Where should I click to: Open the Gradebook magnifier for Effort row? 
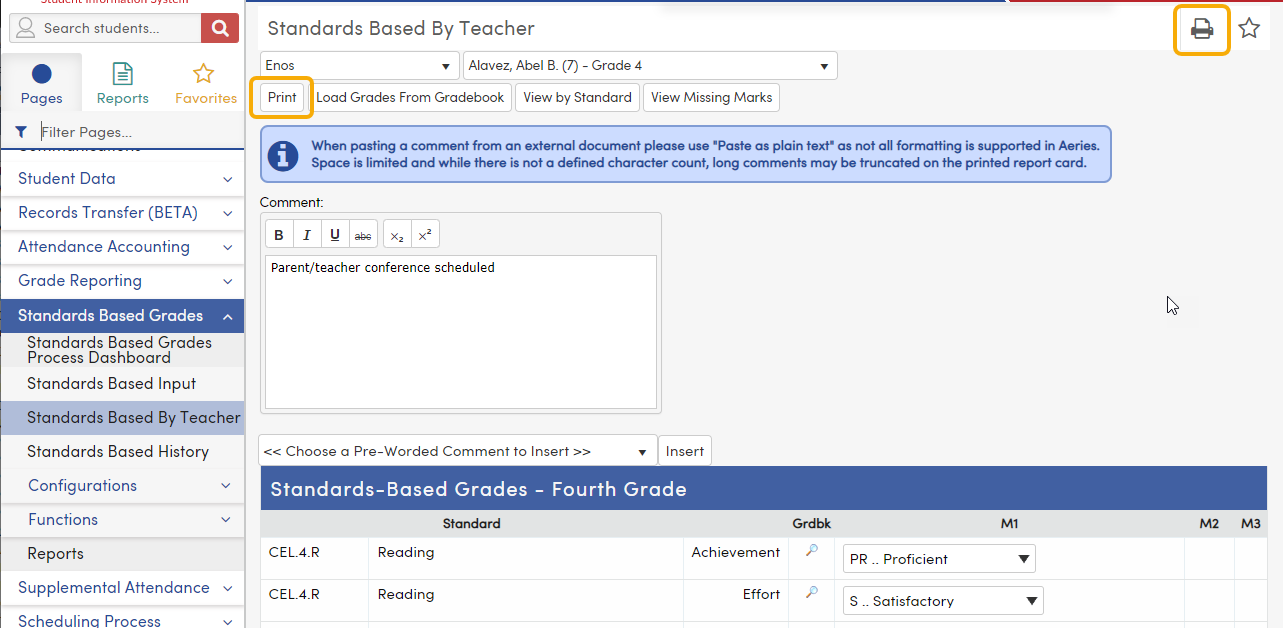[810, 594]
